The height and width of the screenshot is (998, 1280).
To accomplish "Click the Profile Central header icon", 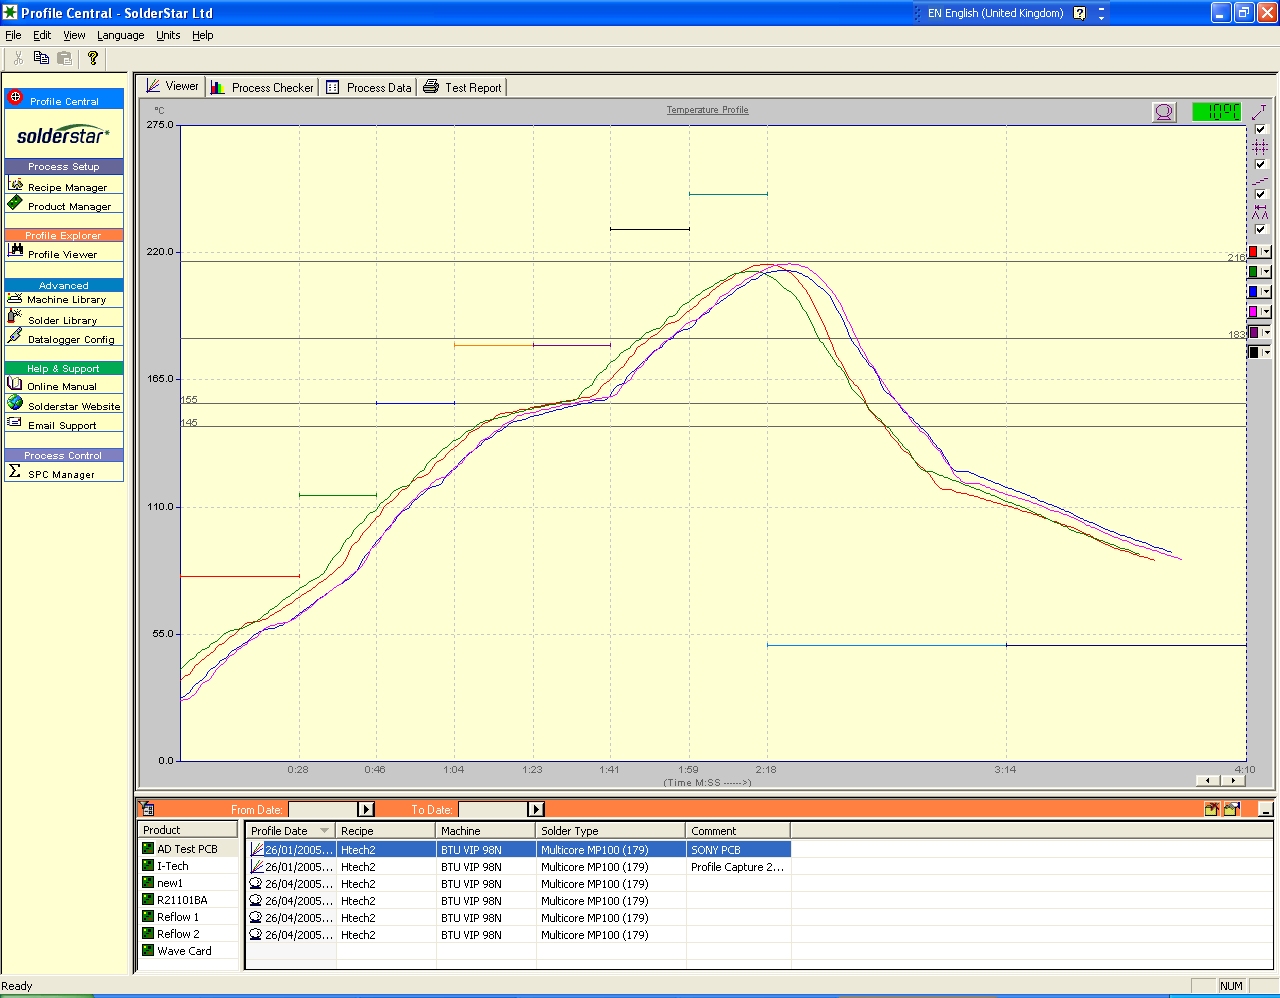I will pos(15,98).
